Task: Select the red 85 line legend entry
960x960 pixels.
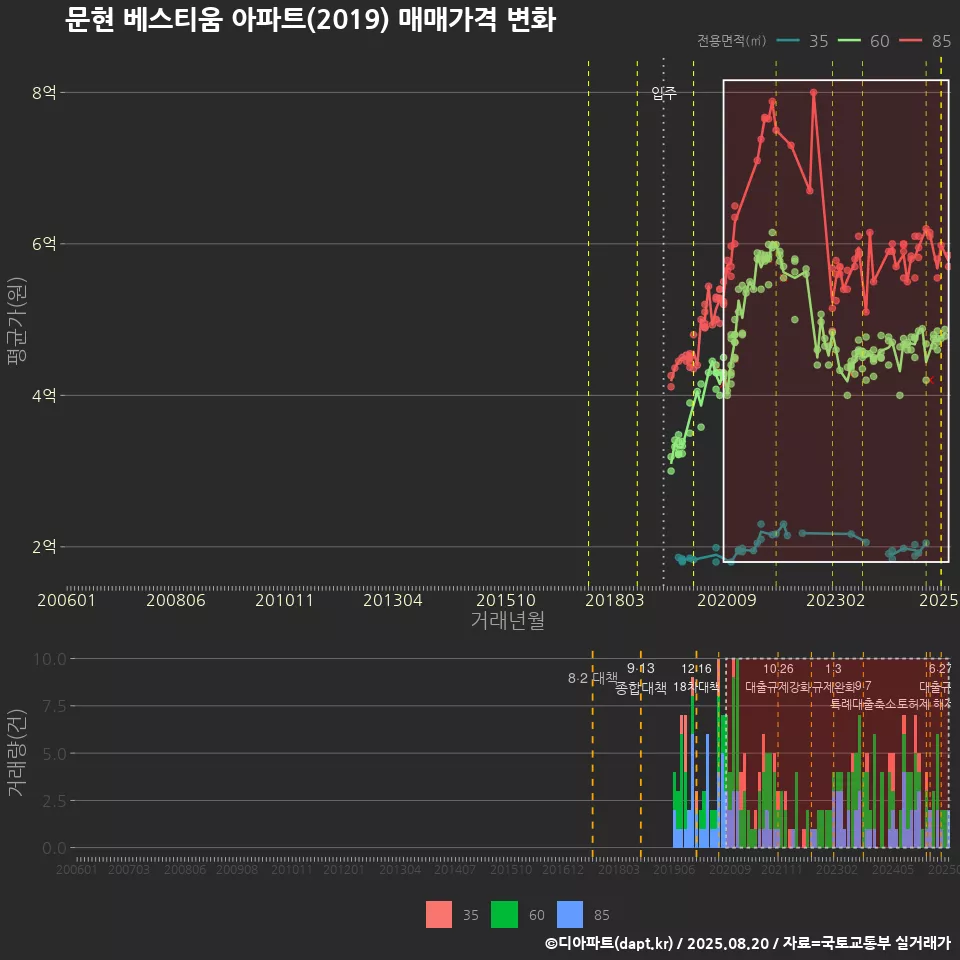Action: (x=925, y=41)
